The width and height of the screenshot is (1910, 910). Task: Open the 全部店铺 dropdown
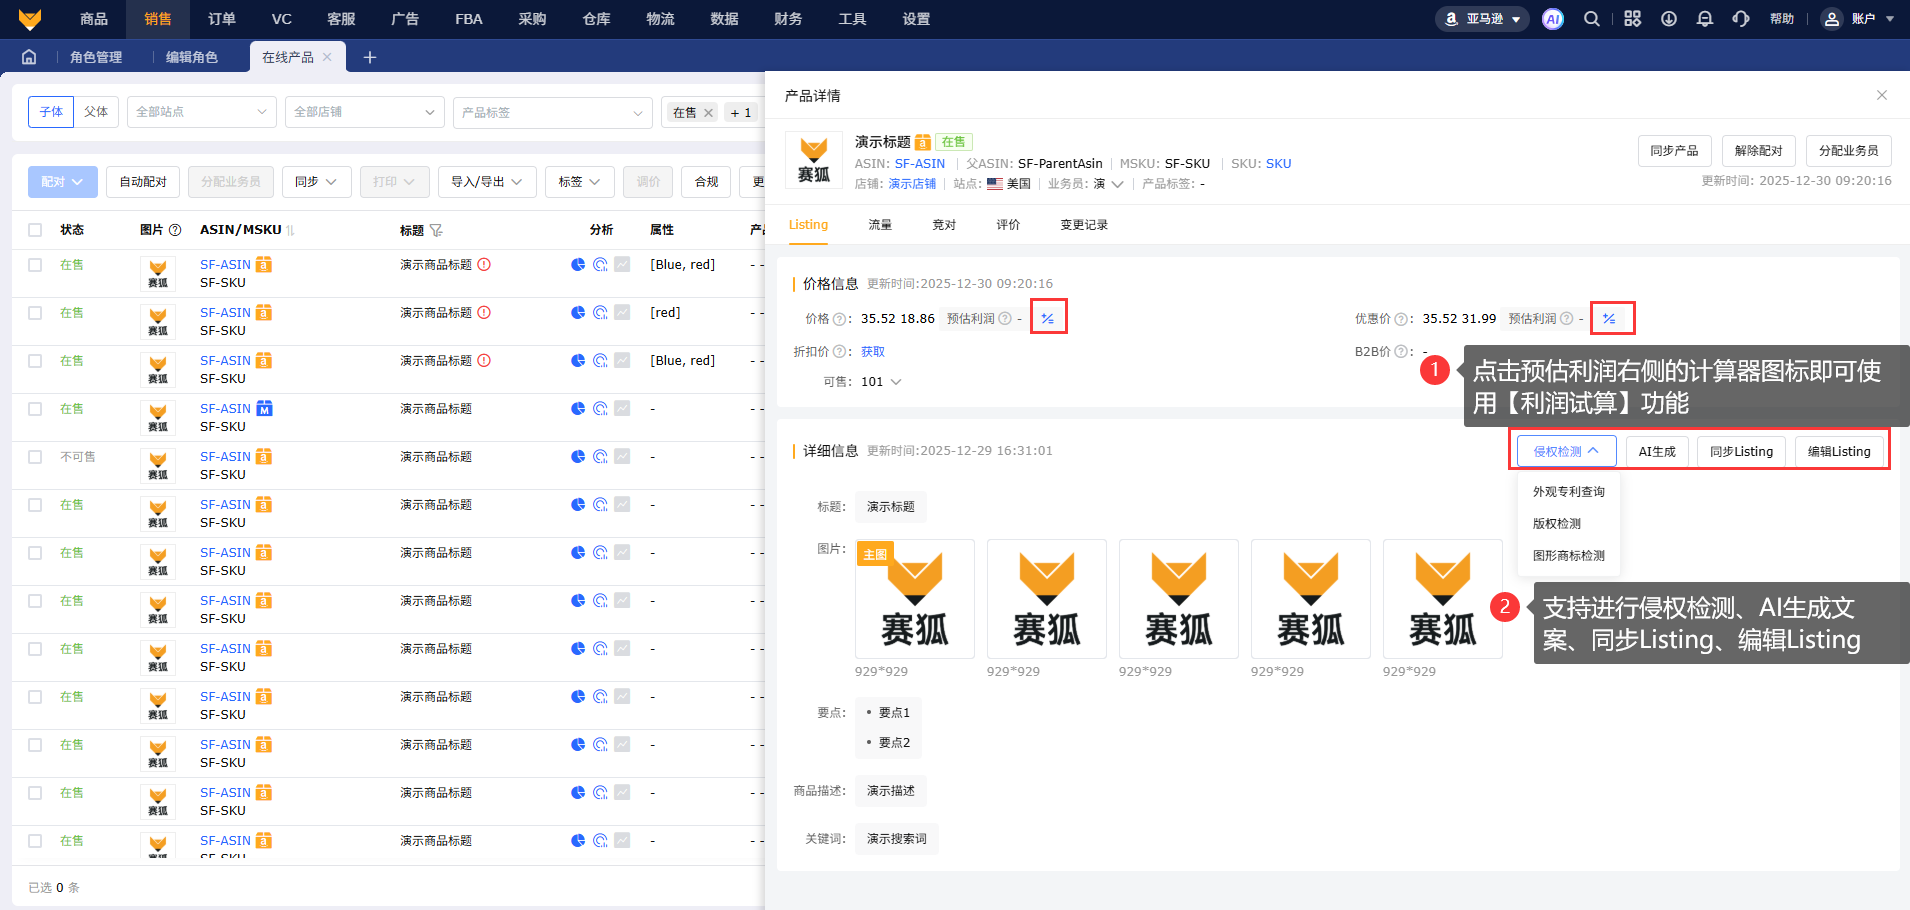coord(365,112)
